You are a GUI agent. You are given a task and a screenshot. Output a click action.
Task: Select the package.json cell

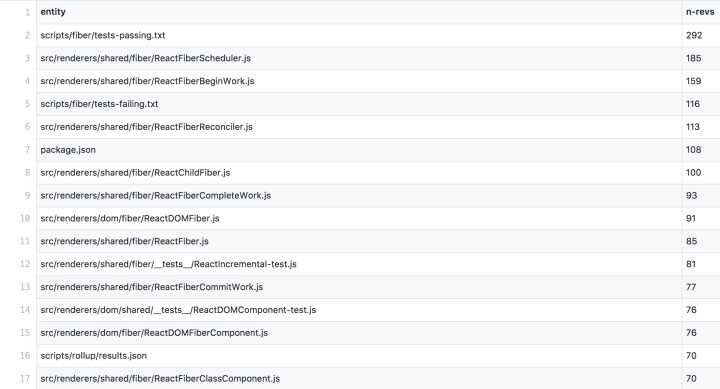tap(359, 150)
